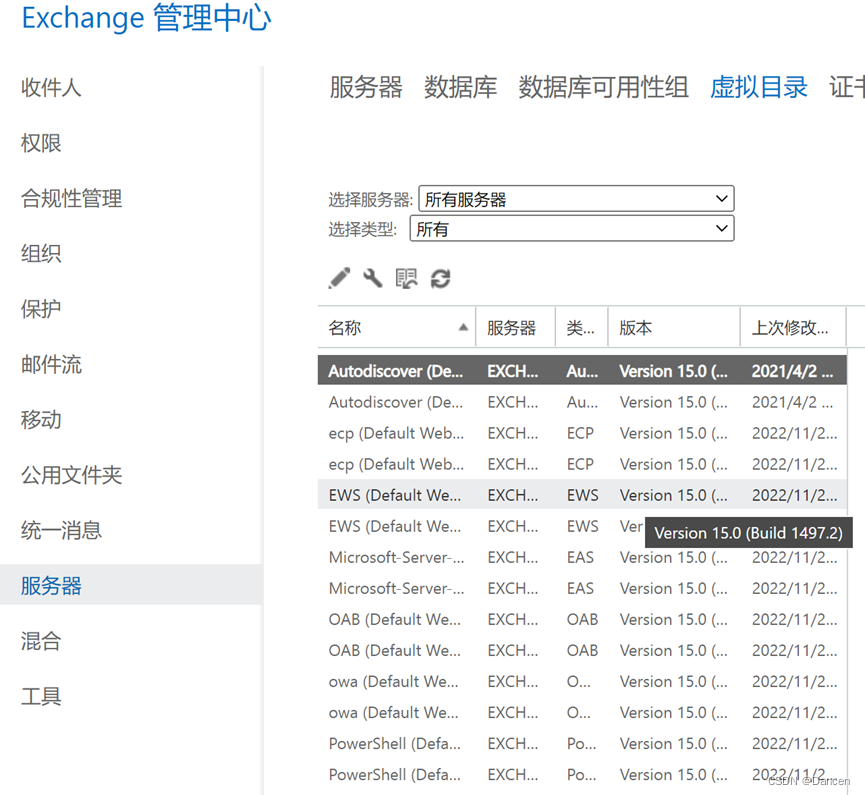The height and width of the screenshot is (795, 865).
Task: Click the refresh icon
Action: 440,279
